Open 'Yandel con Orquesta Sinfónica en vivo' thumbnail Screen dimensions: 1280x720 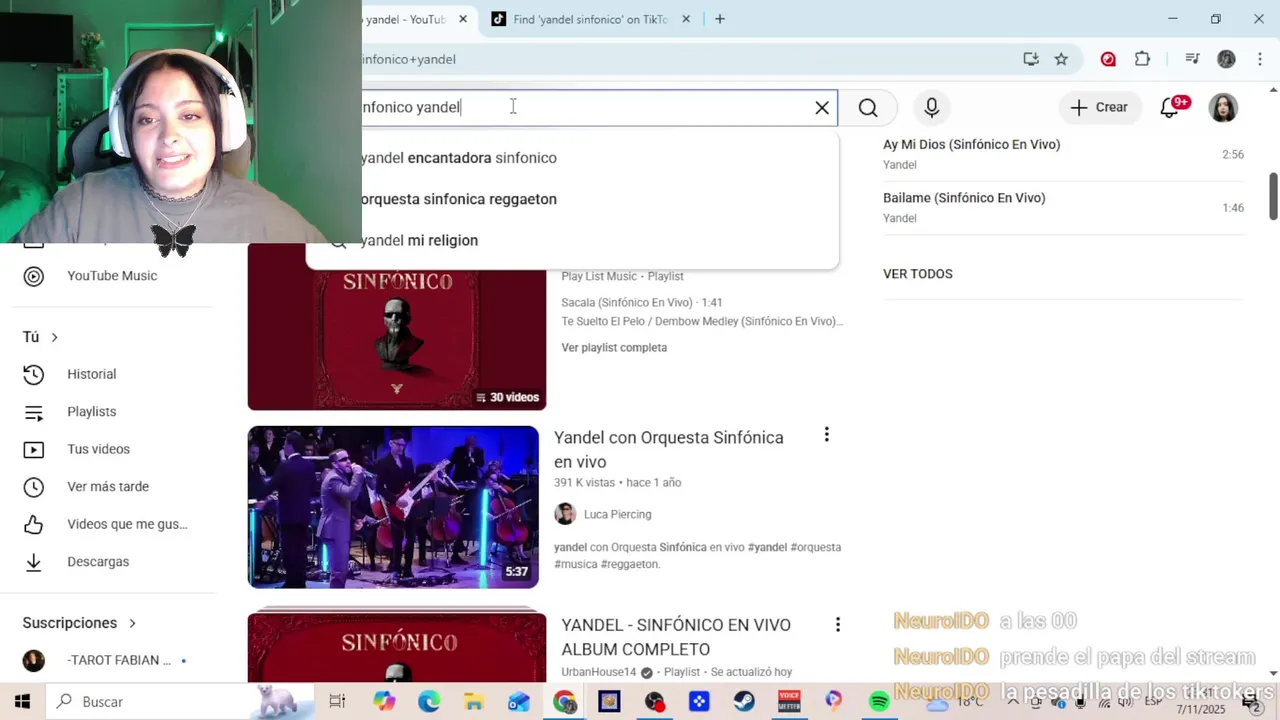[x=393, y=507]
